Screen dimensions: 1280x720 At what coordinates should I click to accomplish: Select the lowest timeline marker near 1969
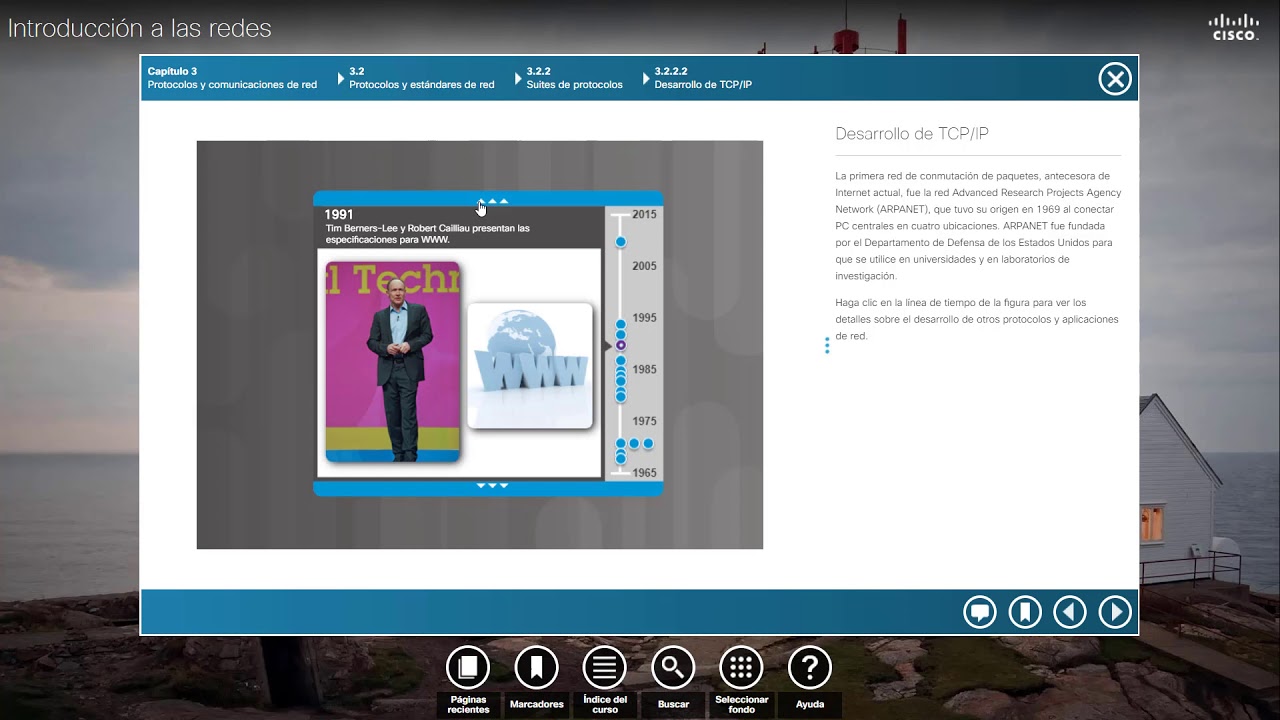coord(620,459)
